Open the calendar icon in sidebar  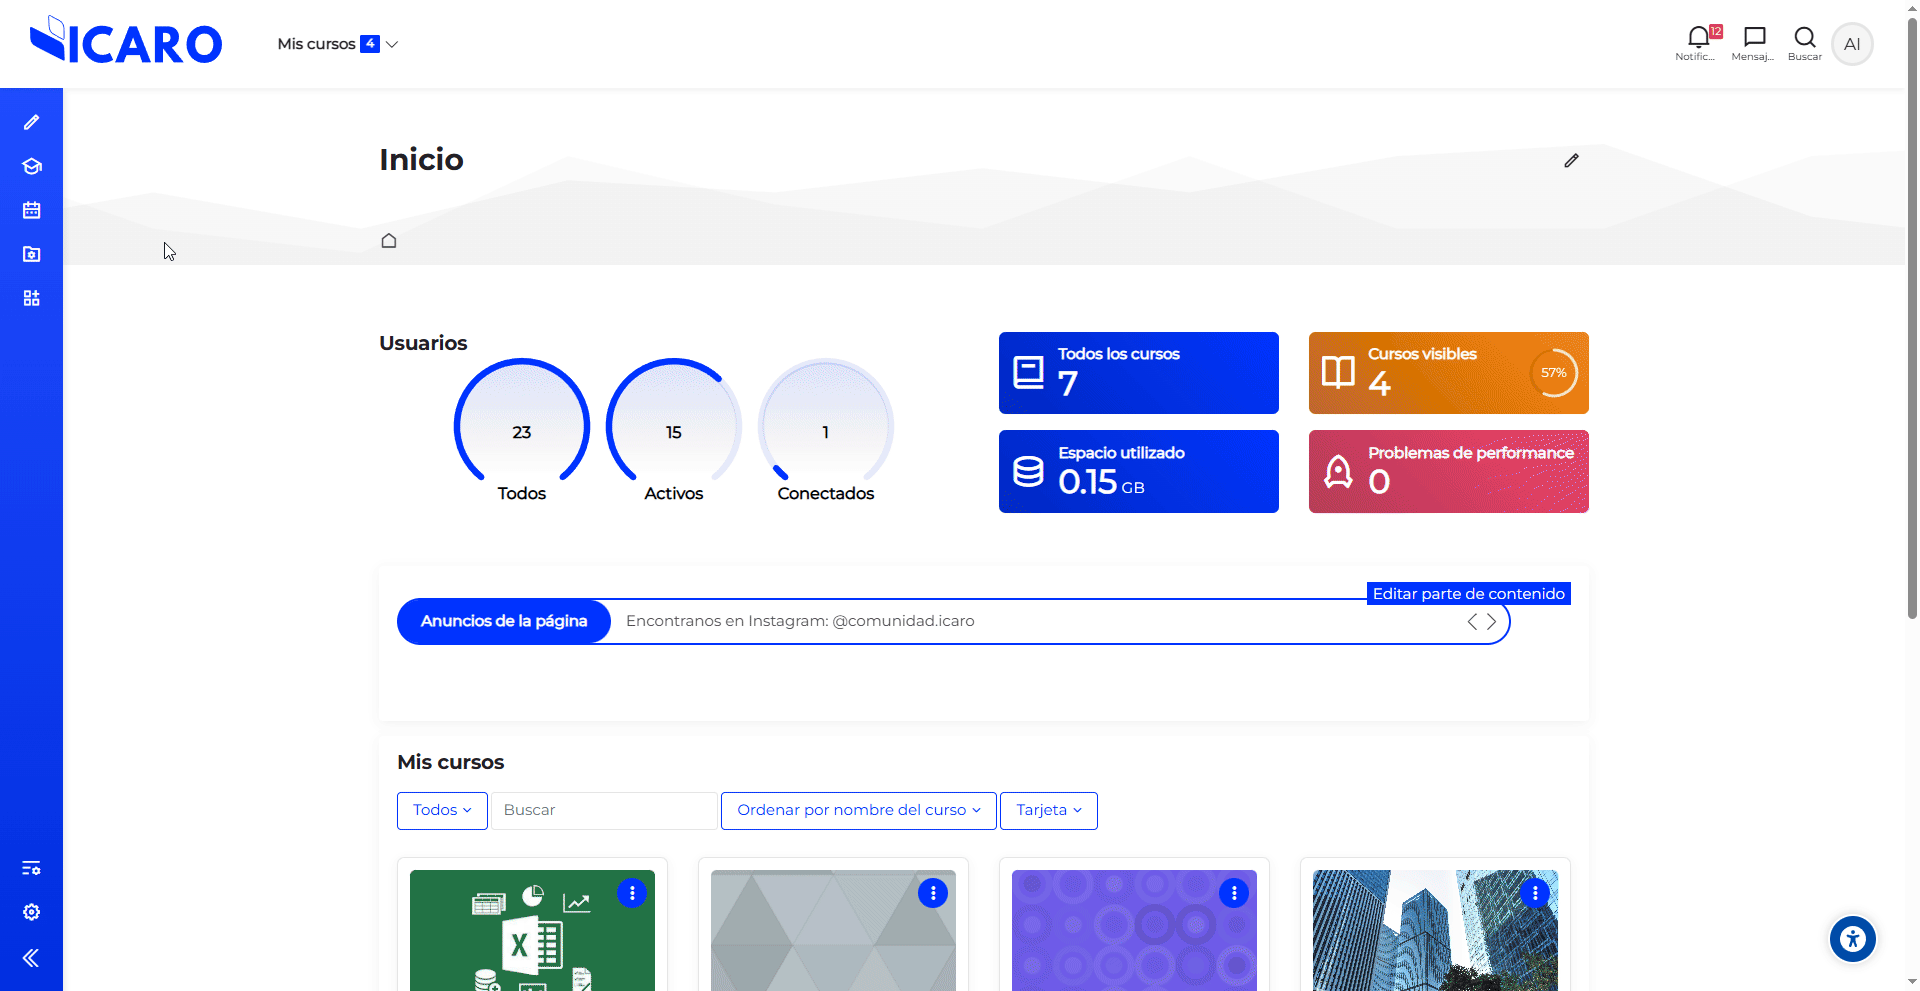31,210
